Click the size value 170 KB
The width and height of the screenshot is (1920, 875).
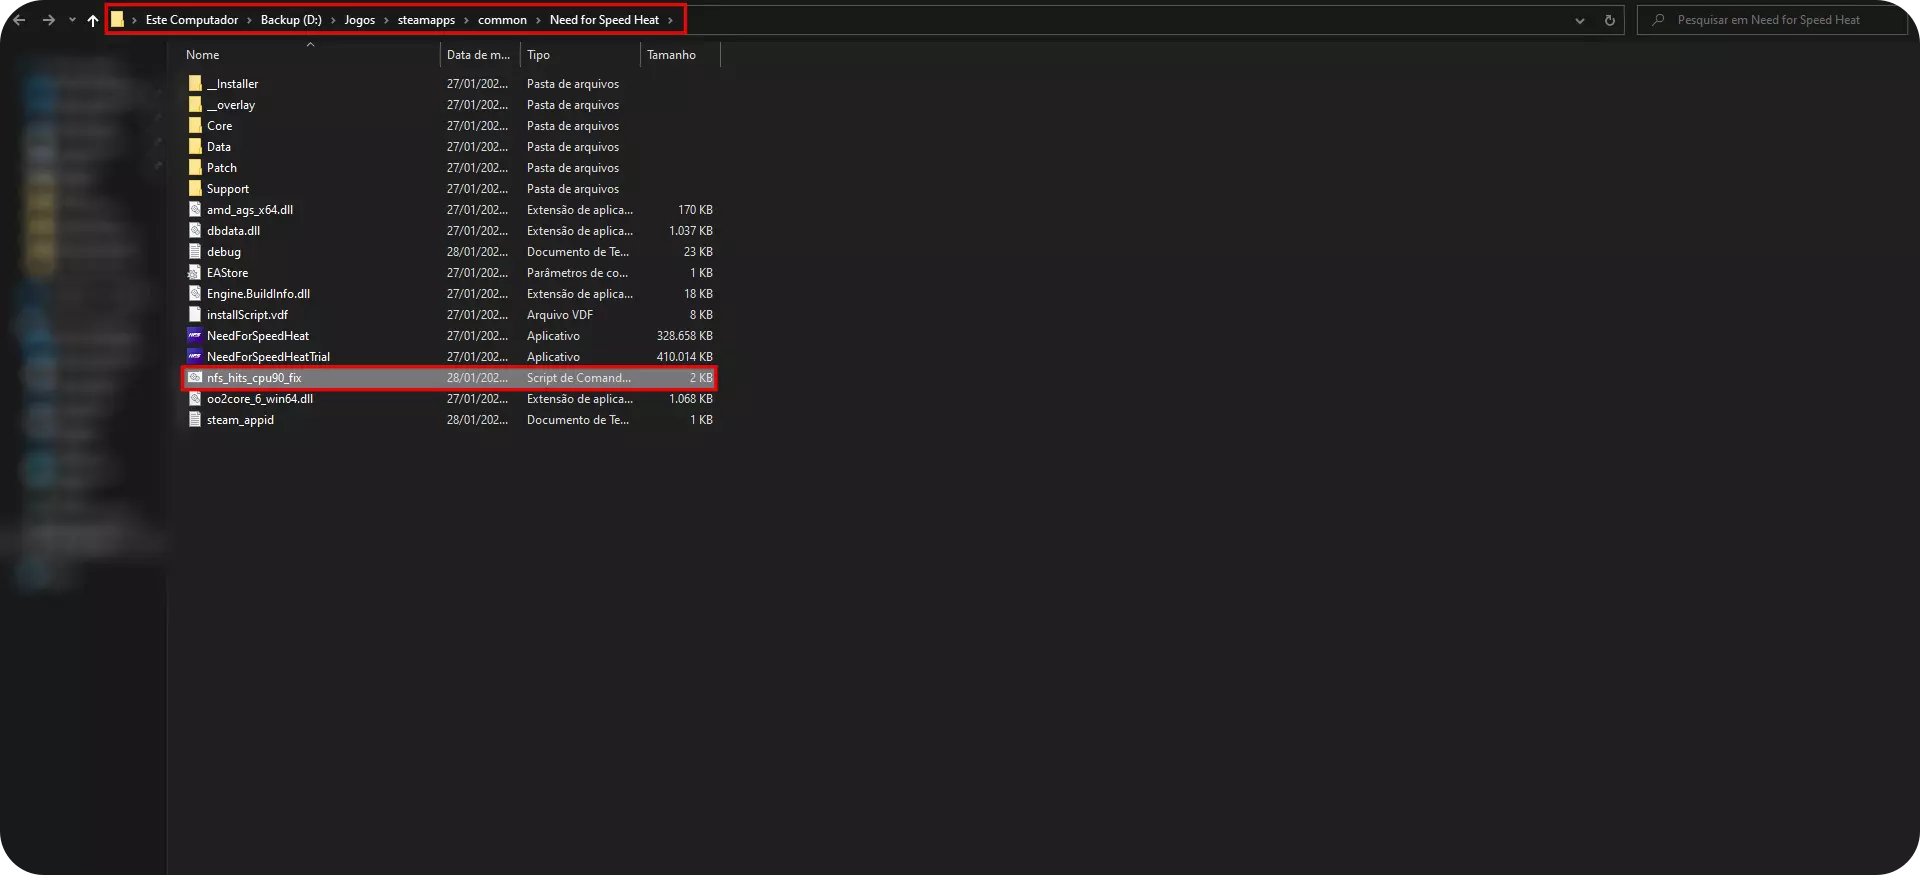tap(696, 210)
